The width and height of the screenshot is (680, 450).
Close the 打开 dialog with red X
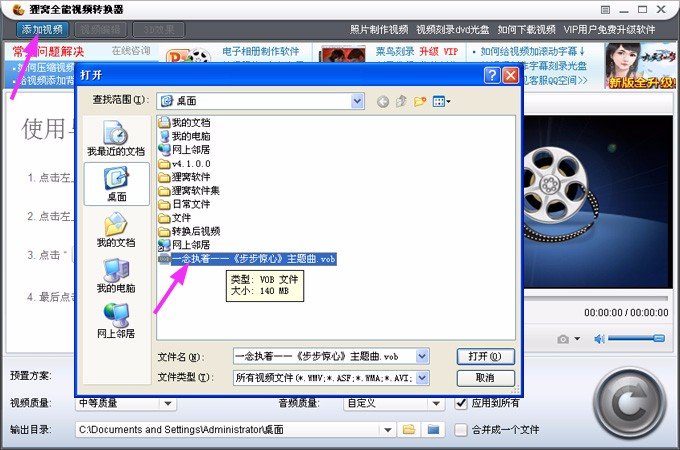coord(510,75)
